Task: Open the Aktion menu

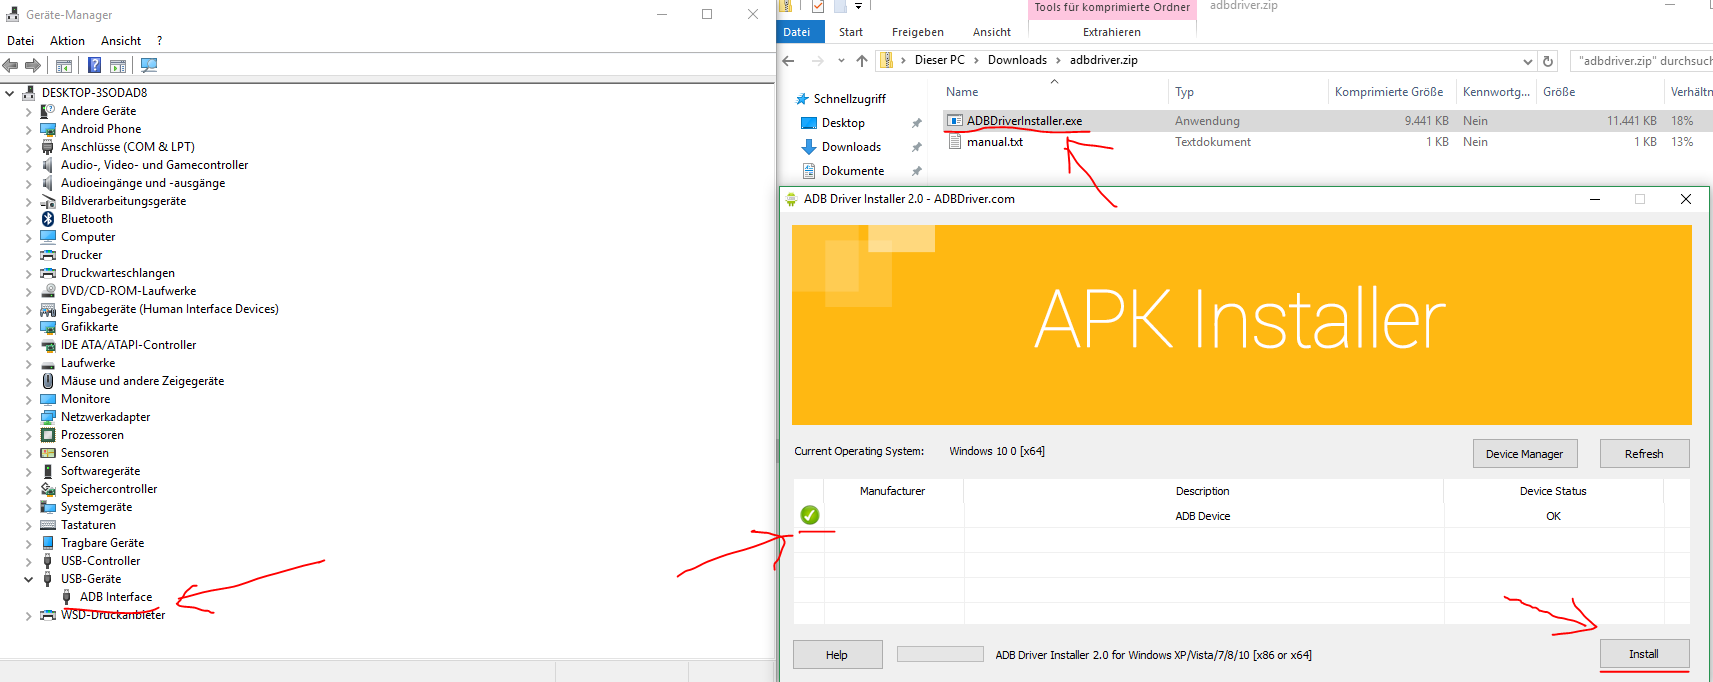Action: (x=67, y=41)
